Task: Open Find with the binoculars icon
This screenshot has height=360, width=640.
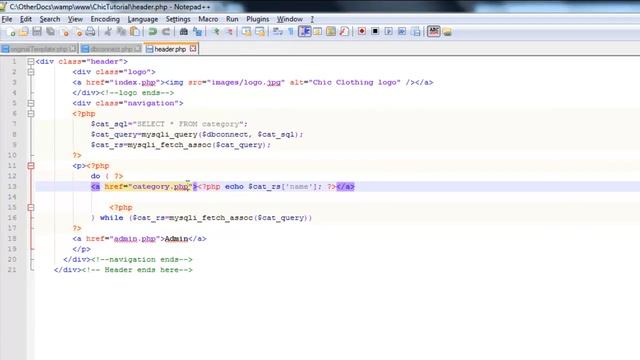Action: 184,32
